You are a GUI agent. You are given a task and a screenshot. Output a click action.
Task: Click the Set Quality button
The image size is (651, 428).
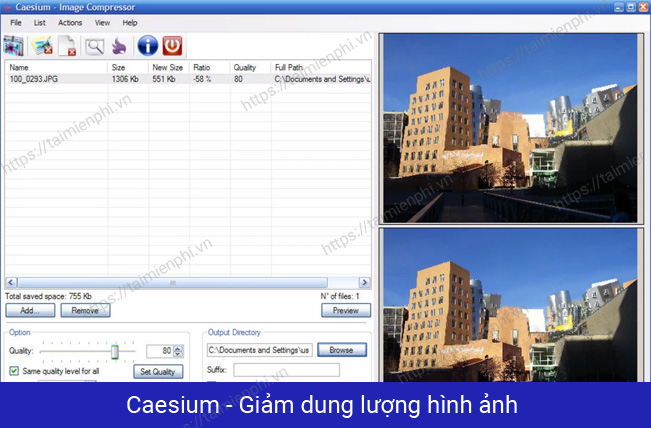[158, 372]
